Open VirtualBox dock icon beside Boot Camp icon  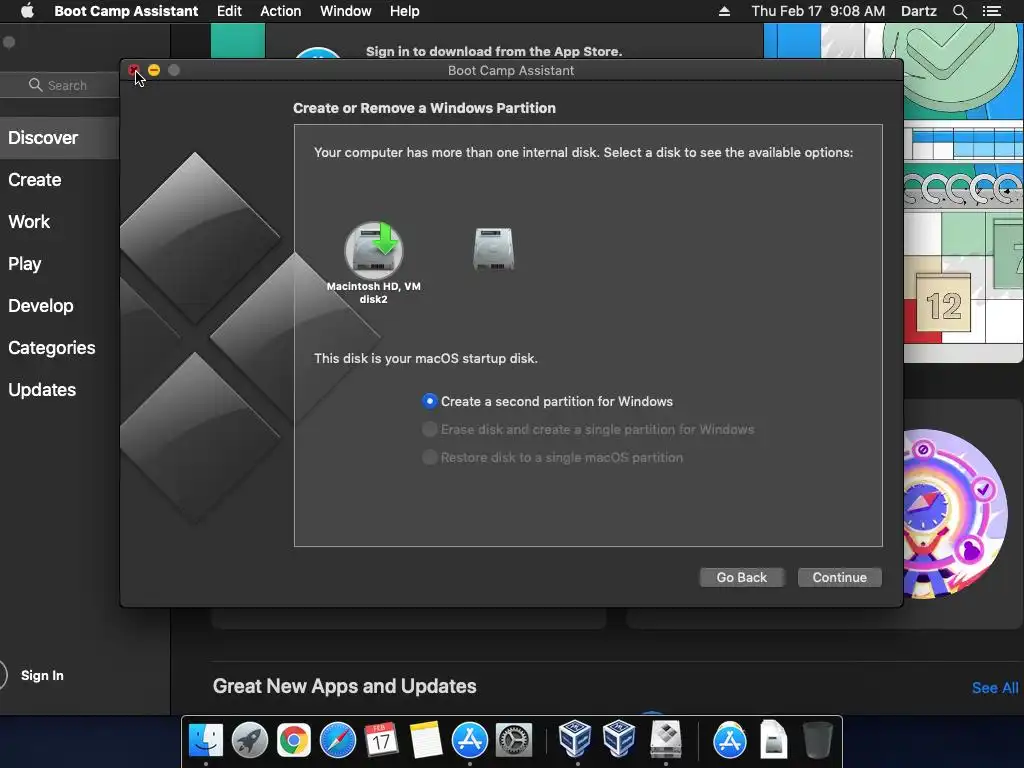point(619,738)
